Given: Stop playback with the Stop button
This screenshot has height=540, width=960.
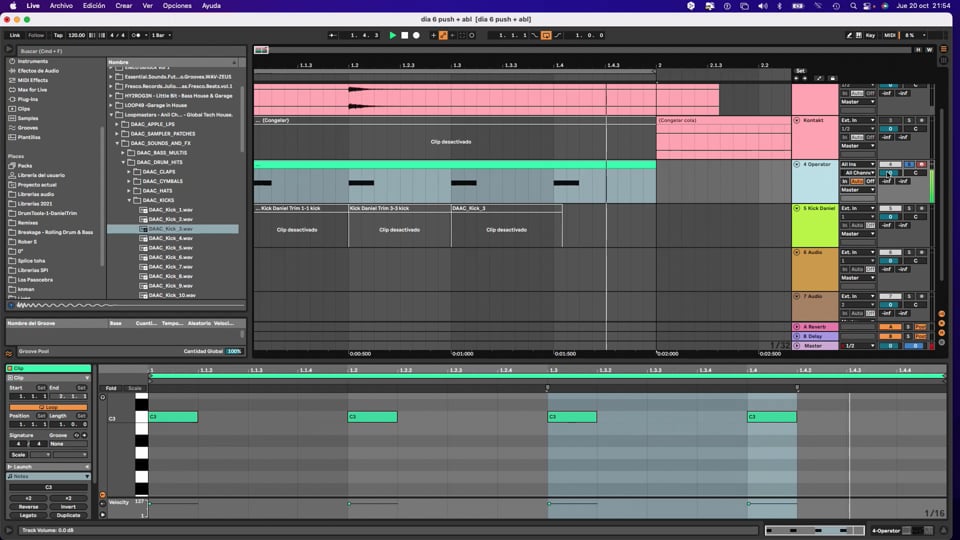Looking at the screenshot, I should tap(404, 36).
